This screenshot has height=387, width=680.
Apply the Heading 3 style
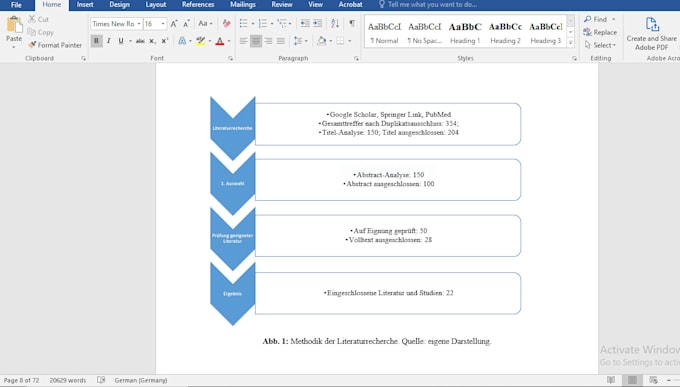546,33
